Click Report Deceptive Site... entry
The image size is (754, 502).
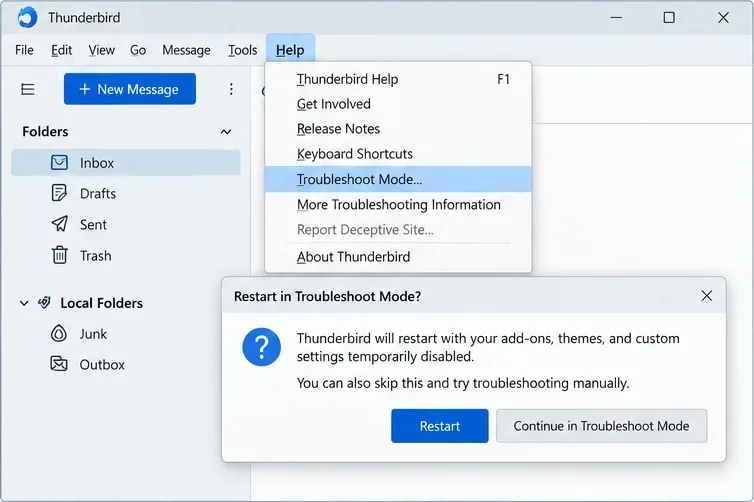coord(398,229)
